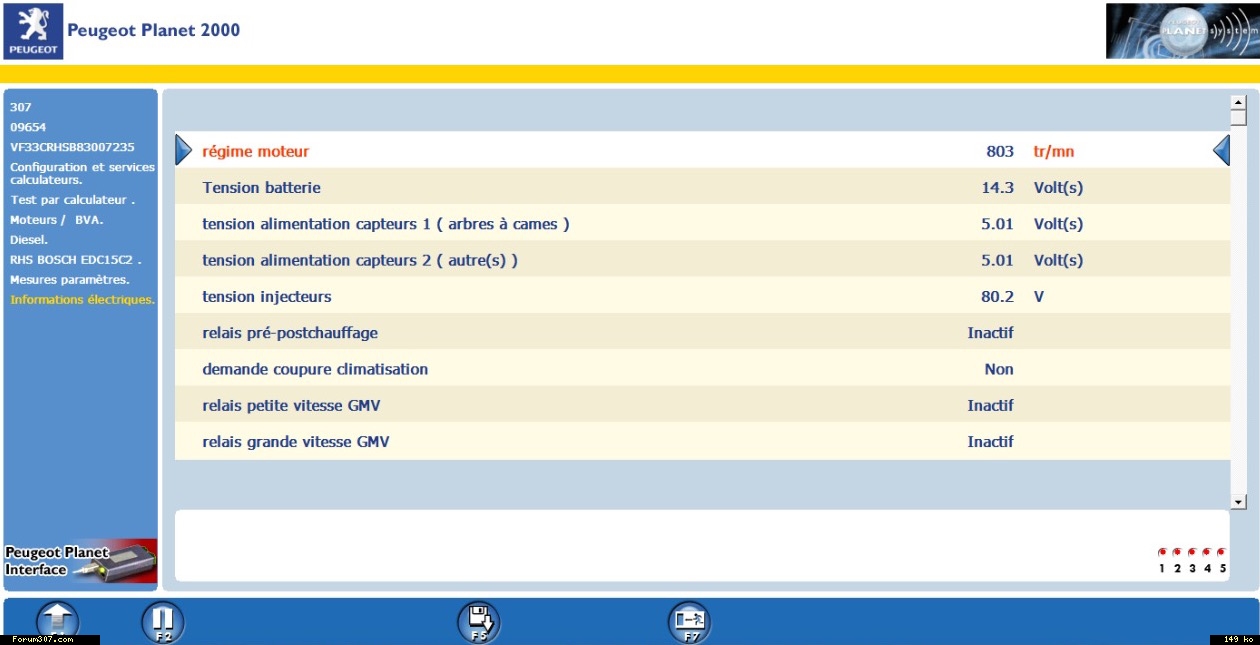
Task: Open RHS BOSCH EDC15C2 step
Action: click(x=76, y=260)
